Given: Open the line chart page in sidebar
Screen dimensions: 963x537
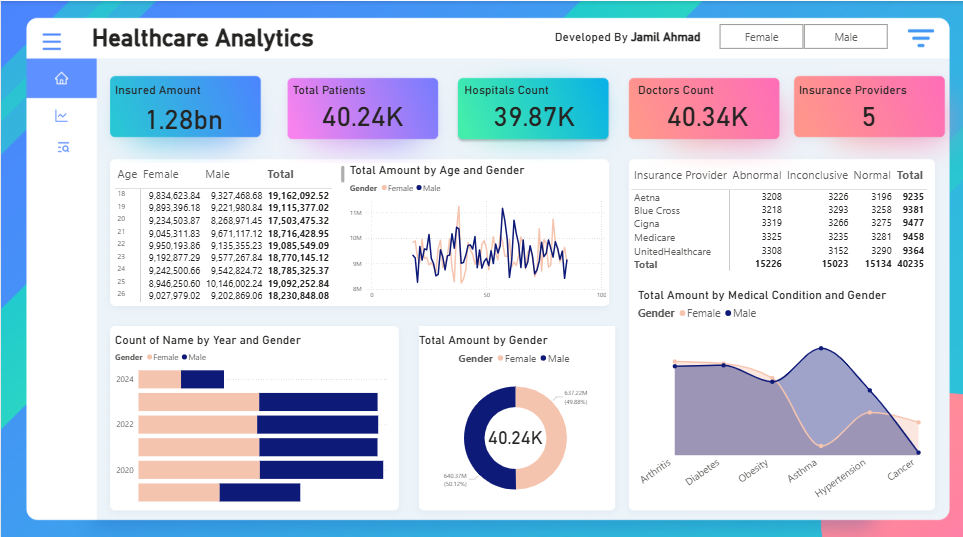Looking at the screenshot, I should coord(62,116).
